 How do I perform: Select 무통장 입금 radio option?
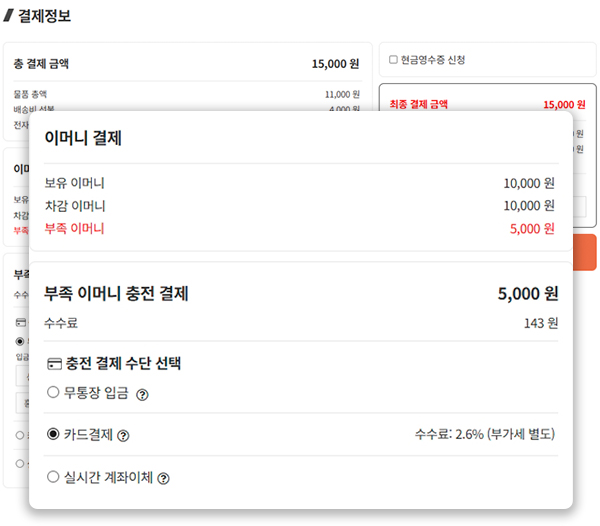click(x=53, y=393)
